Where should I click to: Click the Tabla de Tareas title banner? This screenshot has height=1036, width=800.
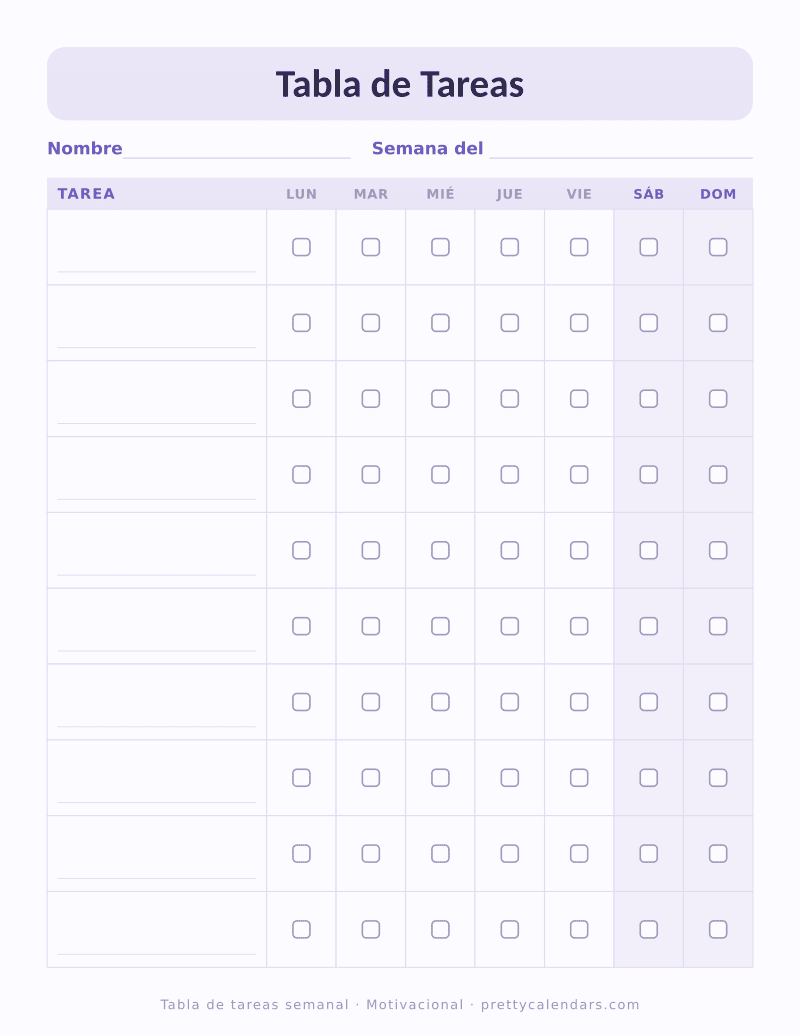(x=400, y=83)
